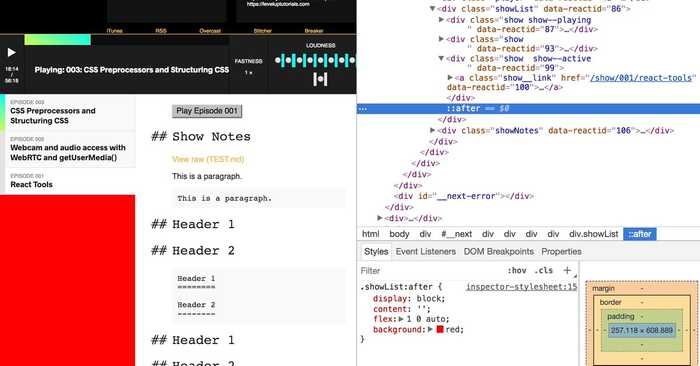Expand the background shorthand property arrow

tap(430, 329)
